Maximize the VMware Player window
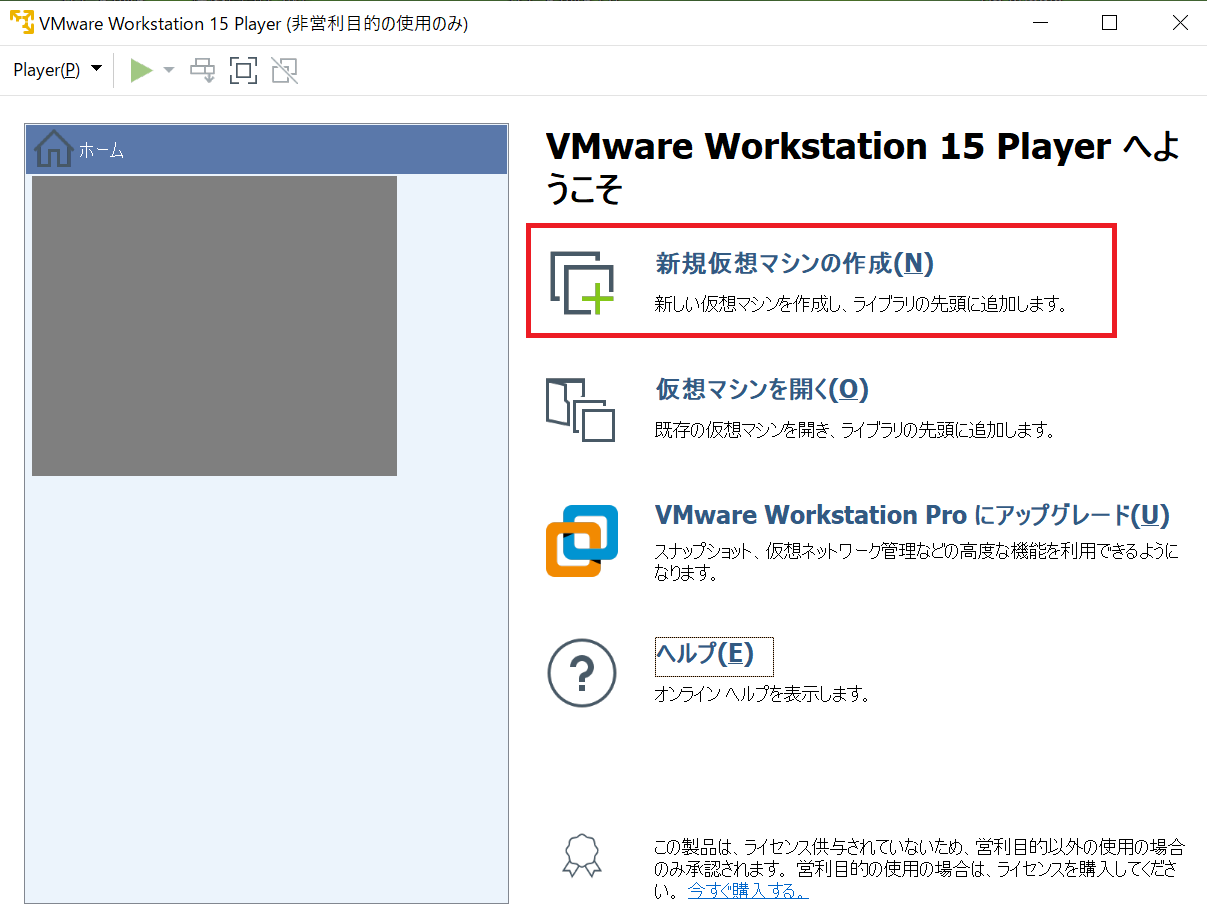This screenshot has width=1207, height=915. [1109, 23]
